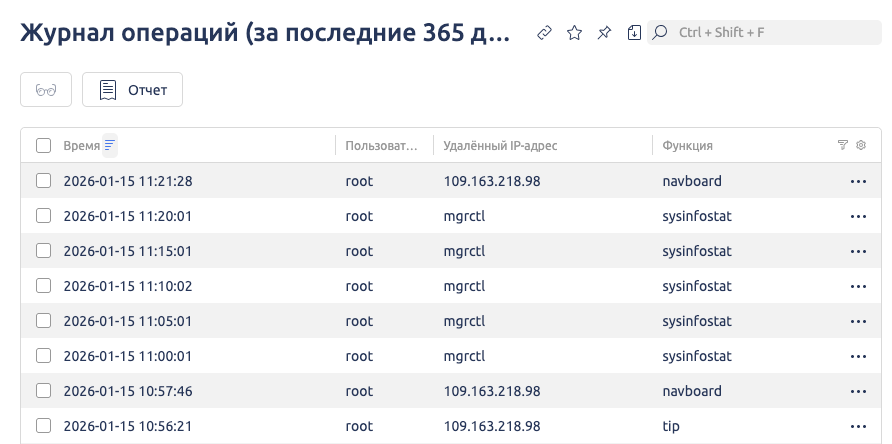Click the Время column header
Viewport: 892px width, 444px height.
[81, 146]
